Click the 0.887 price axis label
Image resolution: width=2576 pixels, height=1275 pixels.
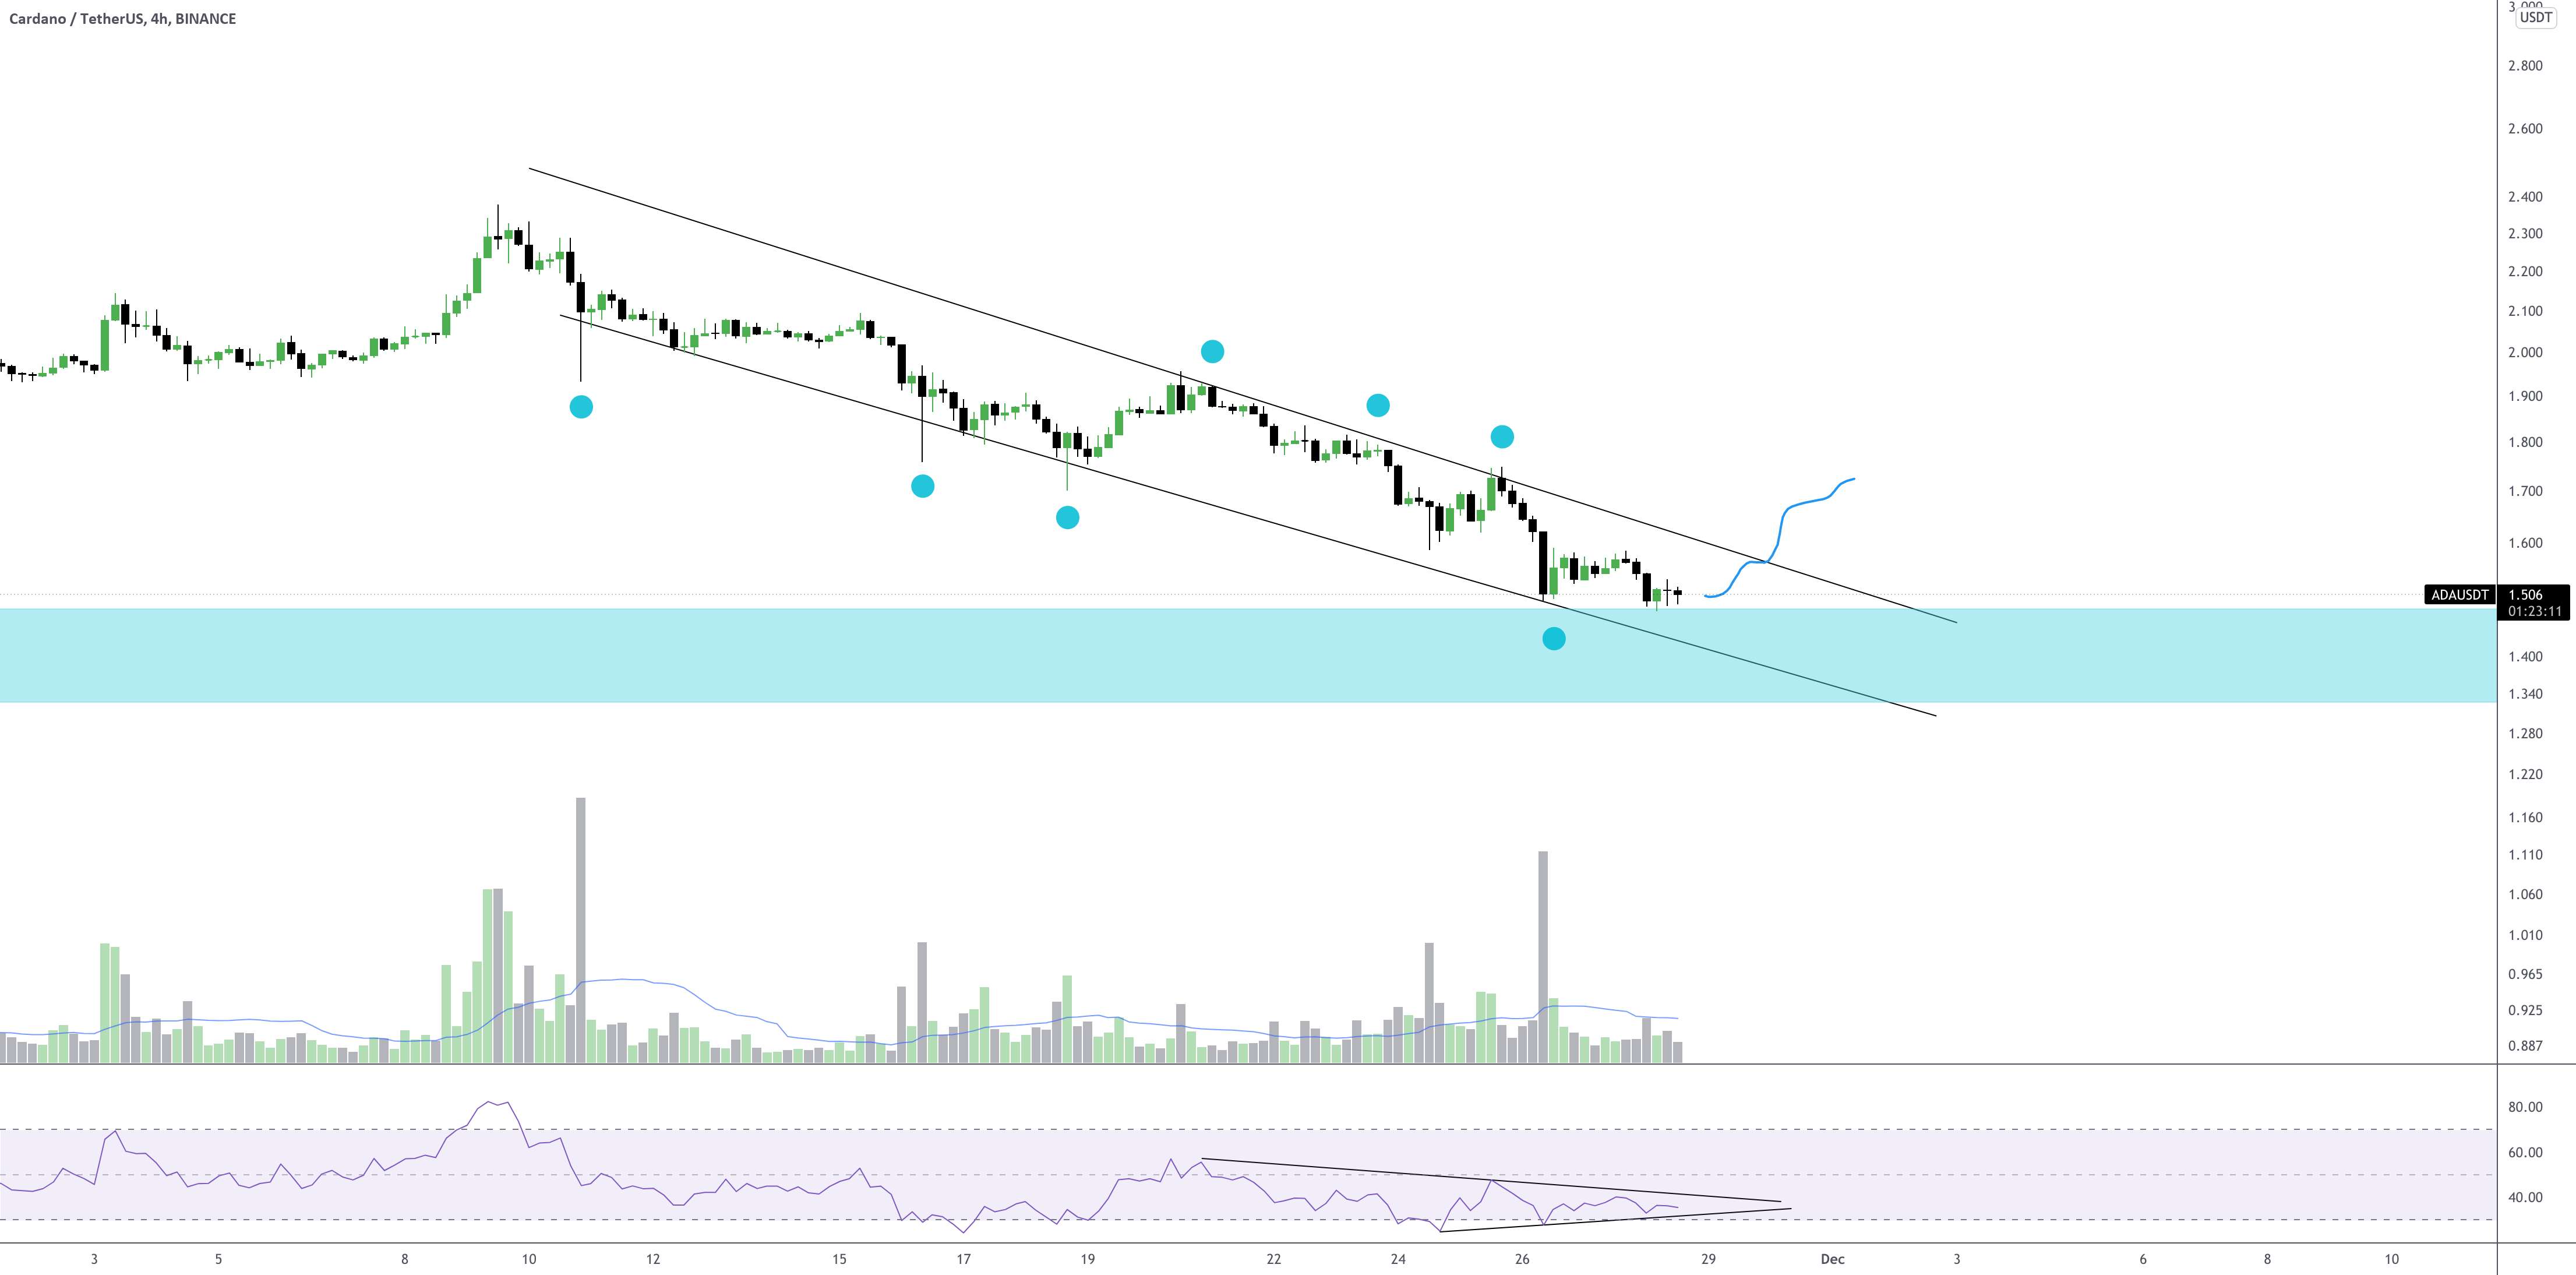coord(2525,1046)
